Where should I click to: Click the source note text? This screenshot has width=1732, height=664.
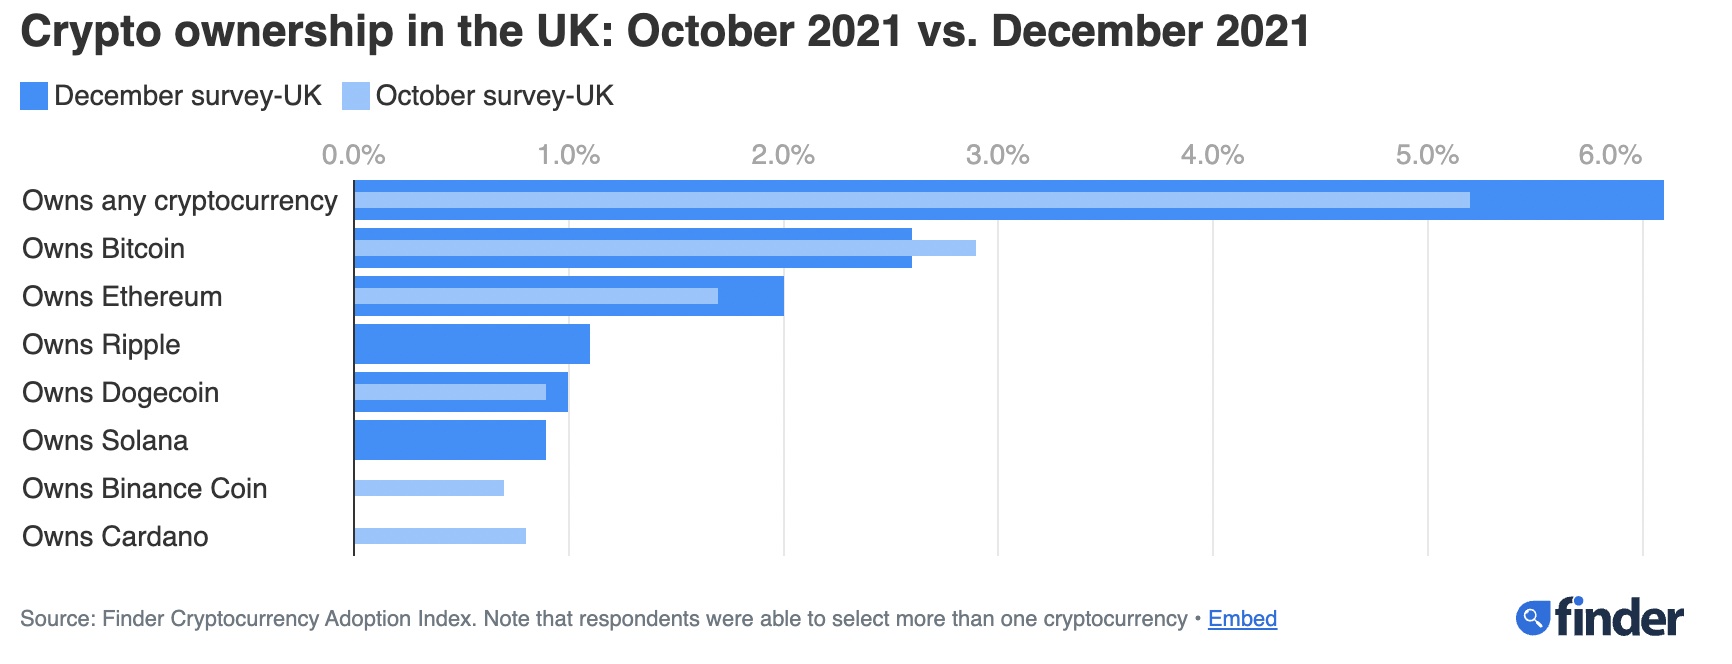[603, 619]
